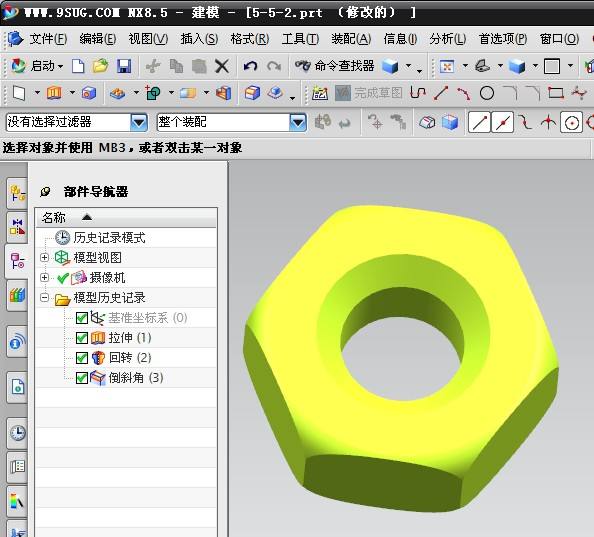This screenshot has width=594, height=537.
Task: Select the Extrude feature icon
Action: [x=54, y=93]
